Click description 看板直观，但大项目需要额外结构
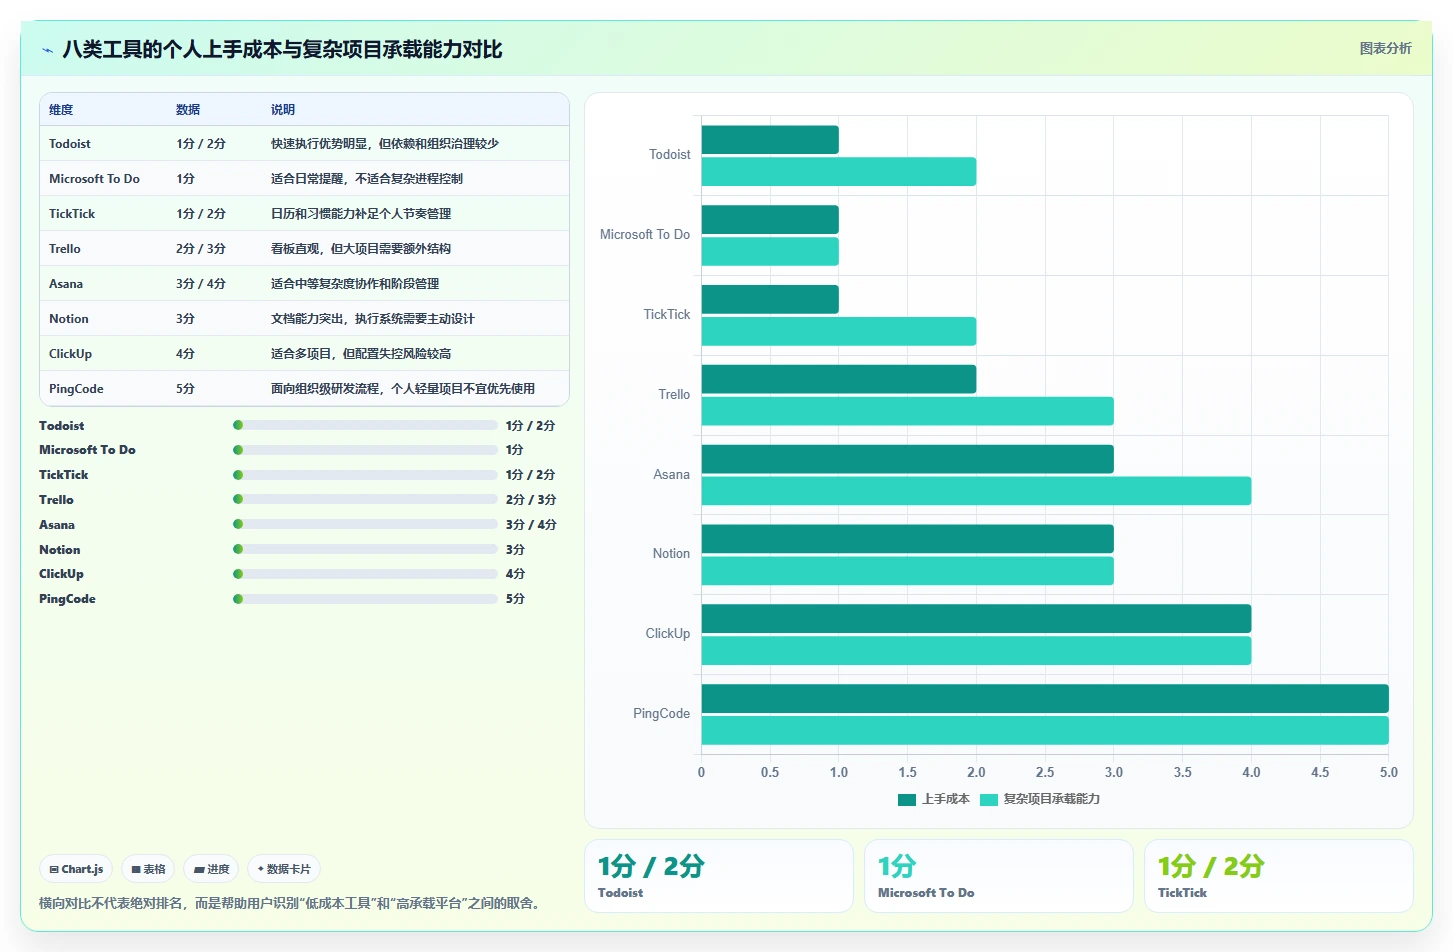 point(361,249)
